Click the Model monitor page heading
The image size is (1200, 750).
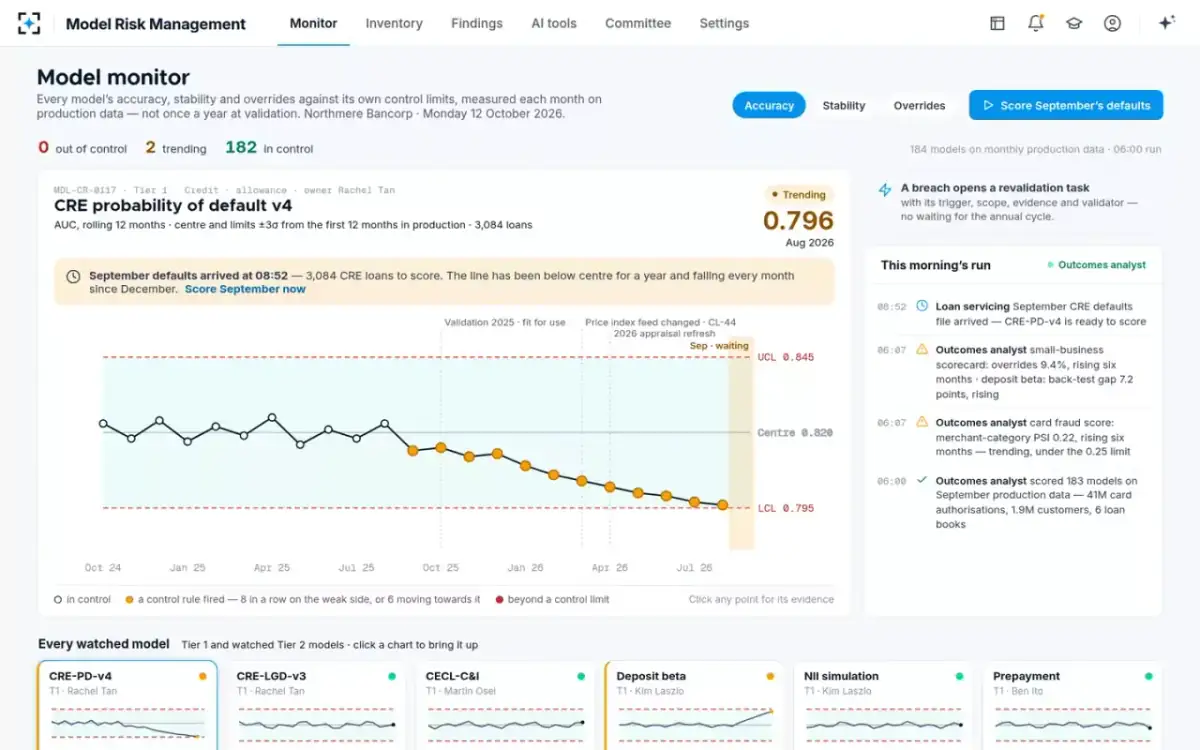pyautogui.click(x=113, y=77)
